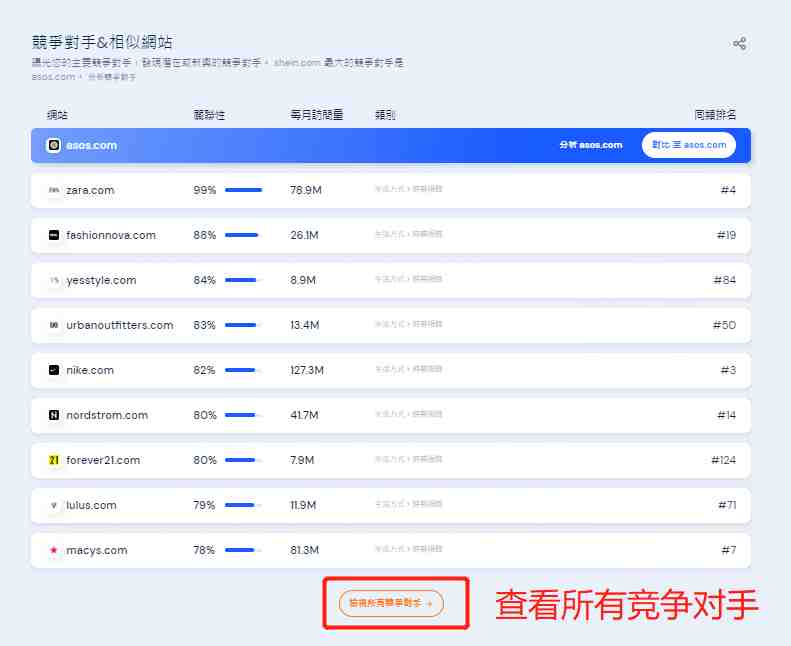Click the nike.com favicon

[x=54, y=370]
